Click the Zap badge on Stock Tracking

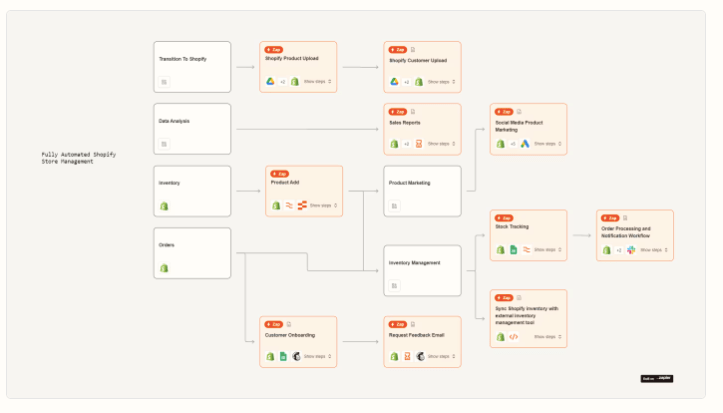(x=504, y=218)
